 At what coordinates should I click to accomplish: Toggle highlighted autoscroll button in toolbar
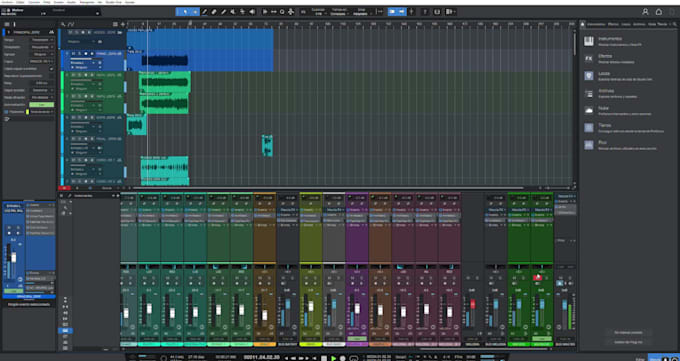(392, 12)
